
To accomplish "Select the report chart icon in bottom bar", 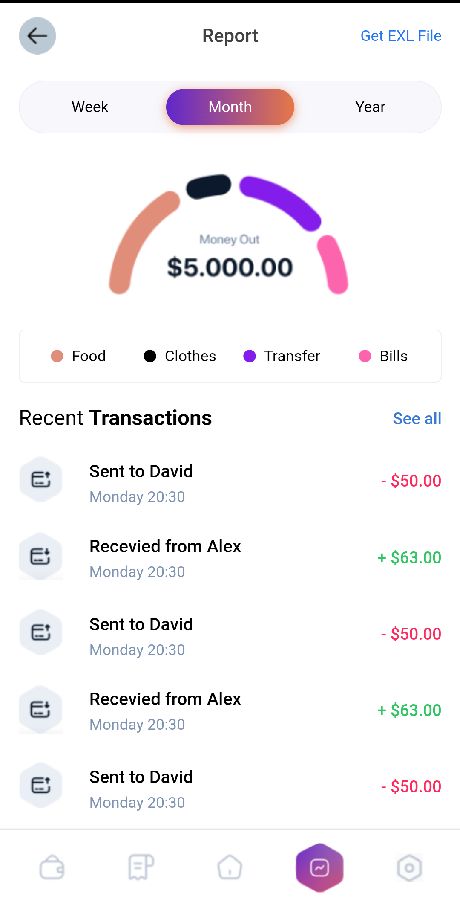I will click(319, 867).
